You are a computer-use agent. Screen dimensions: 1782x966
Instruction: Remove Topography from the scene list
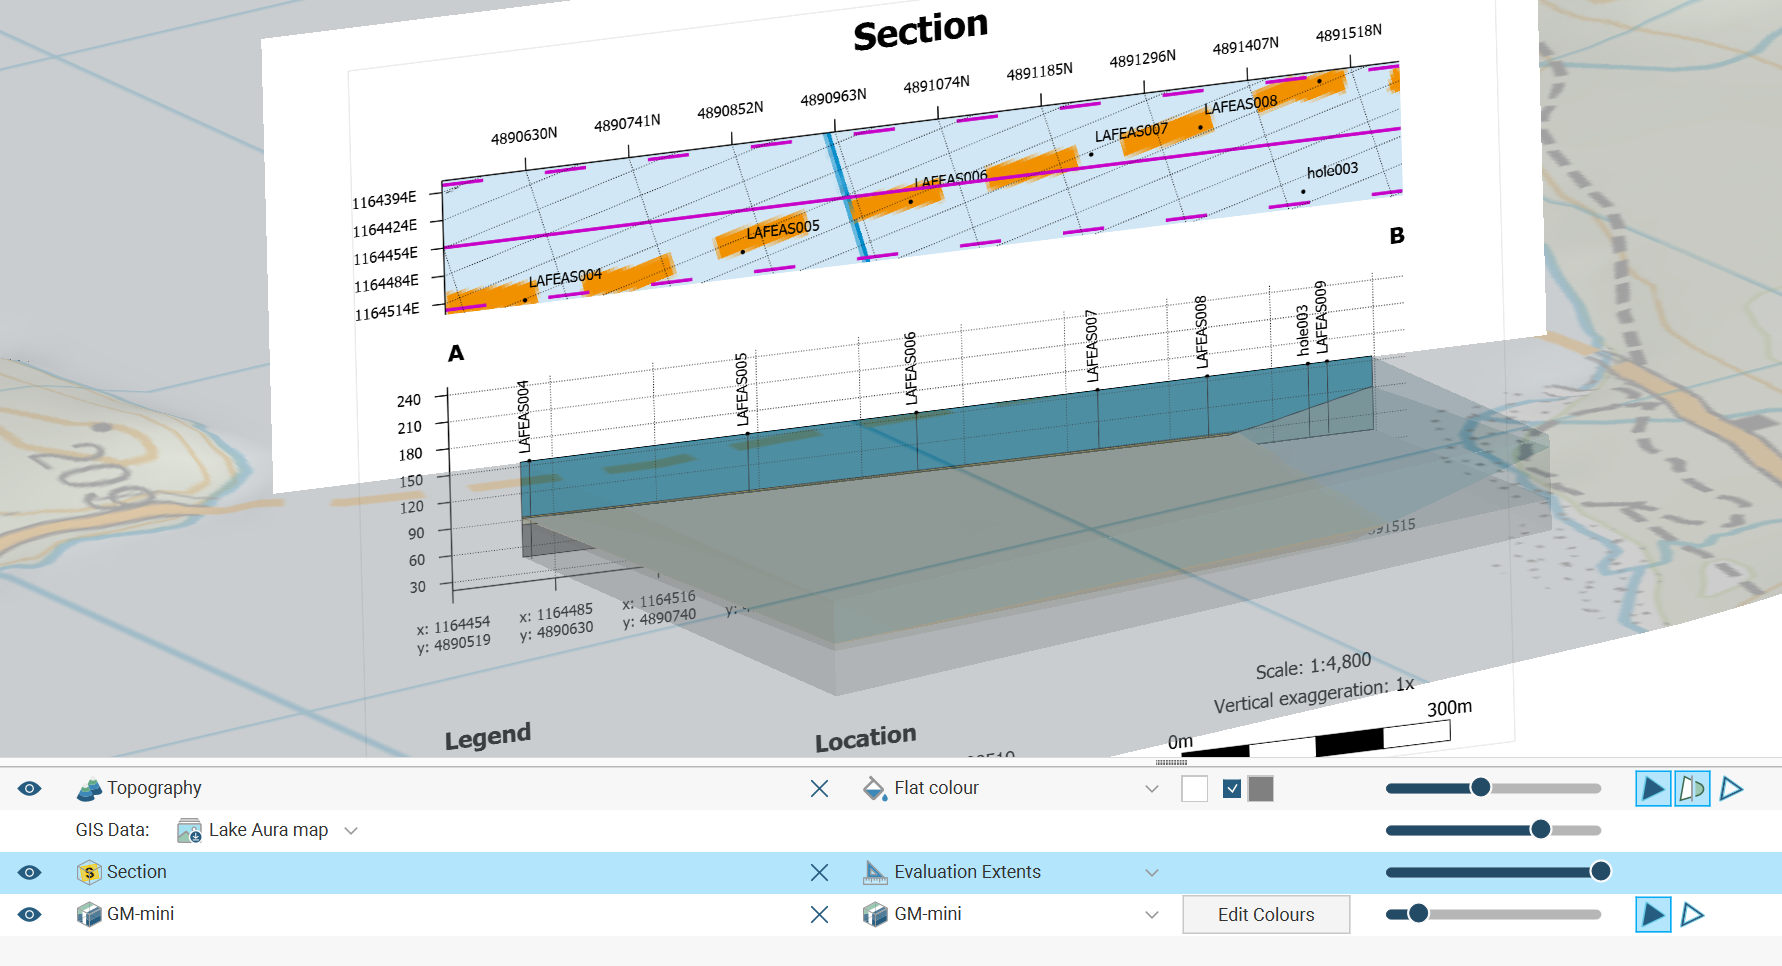819,789
